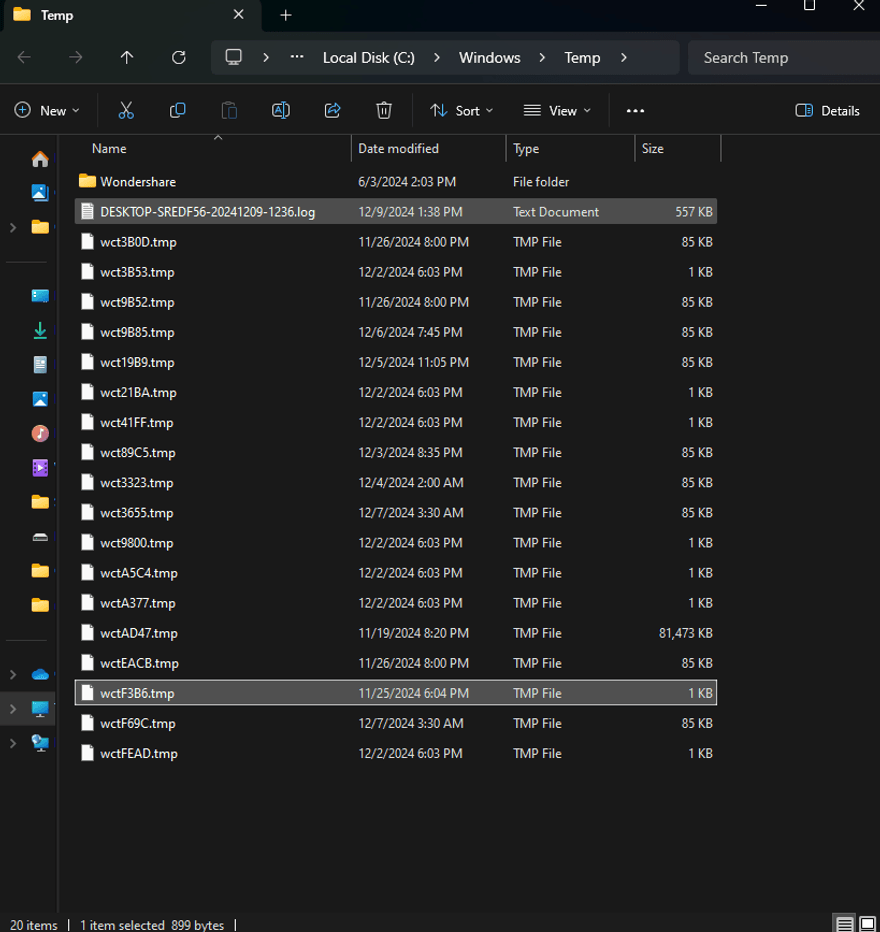The height and width of the screenshot is (932, 880).
Task: Click the Search Temp field
Action: coord(784,58)
